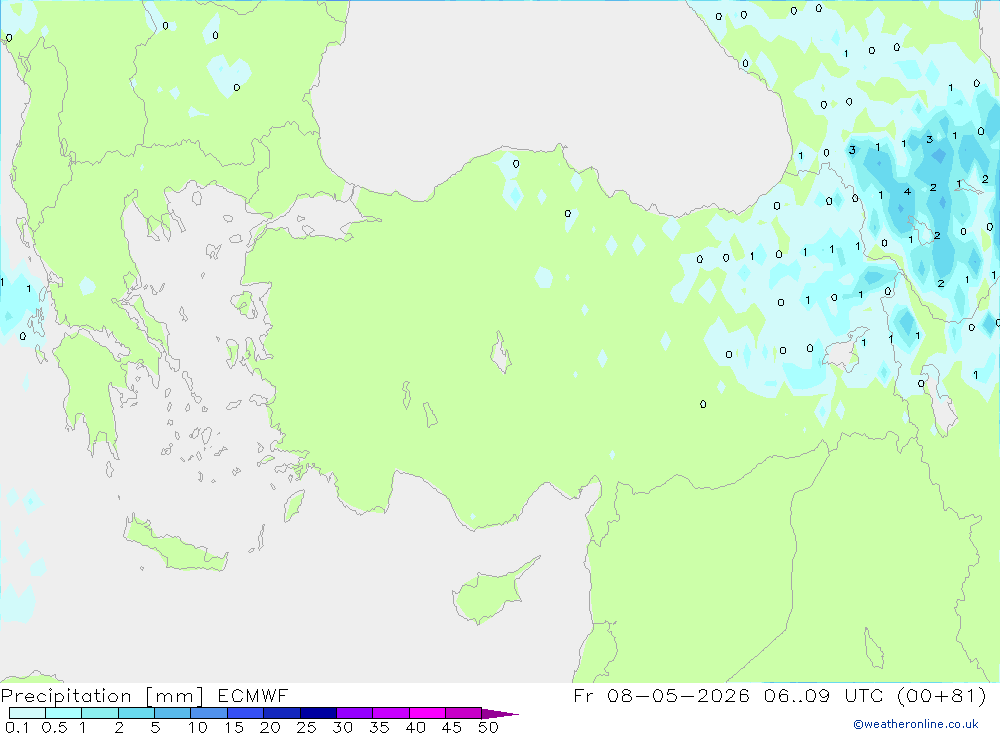Click the '0.5' legend scale label
This screenshot has height=733, width=1000.
coord(54,727)
